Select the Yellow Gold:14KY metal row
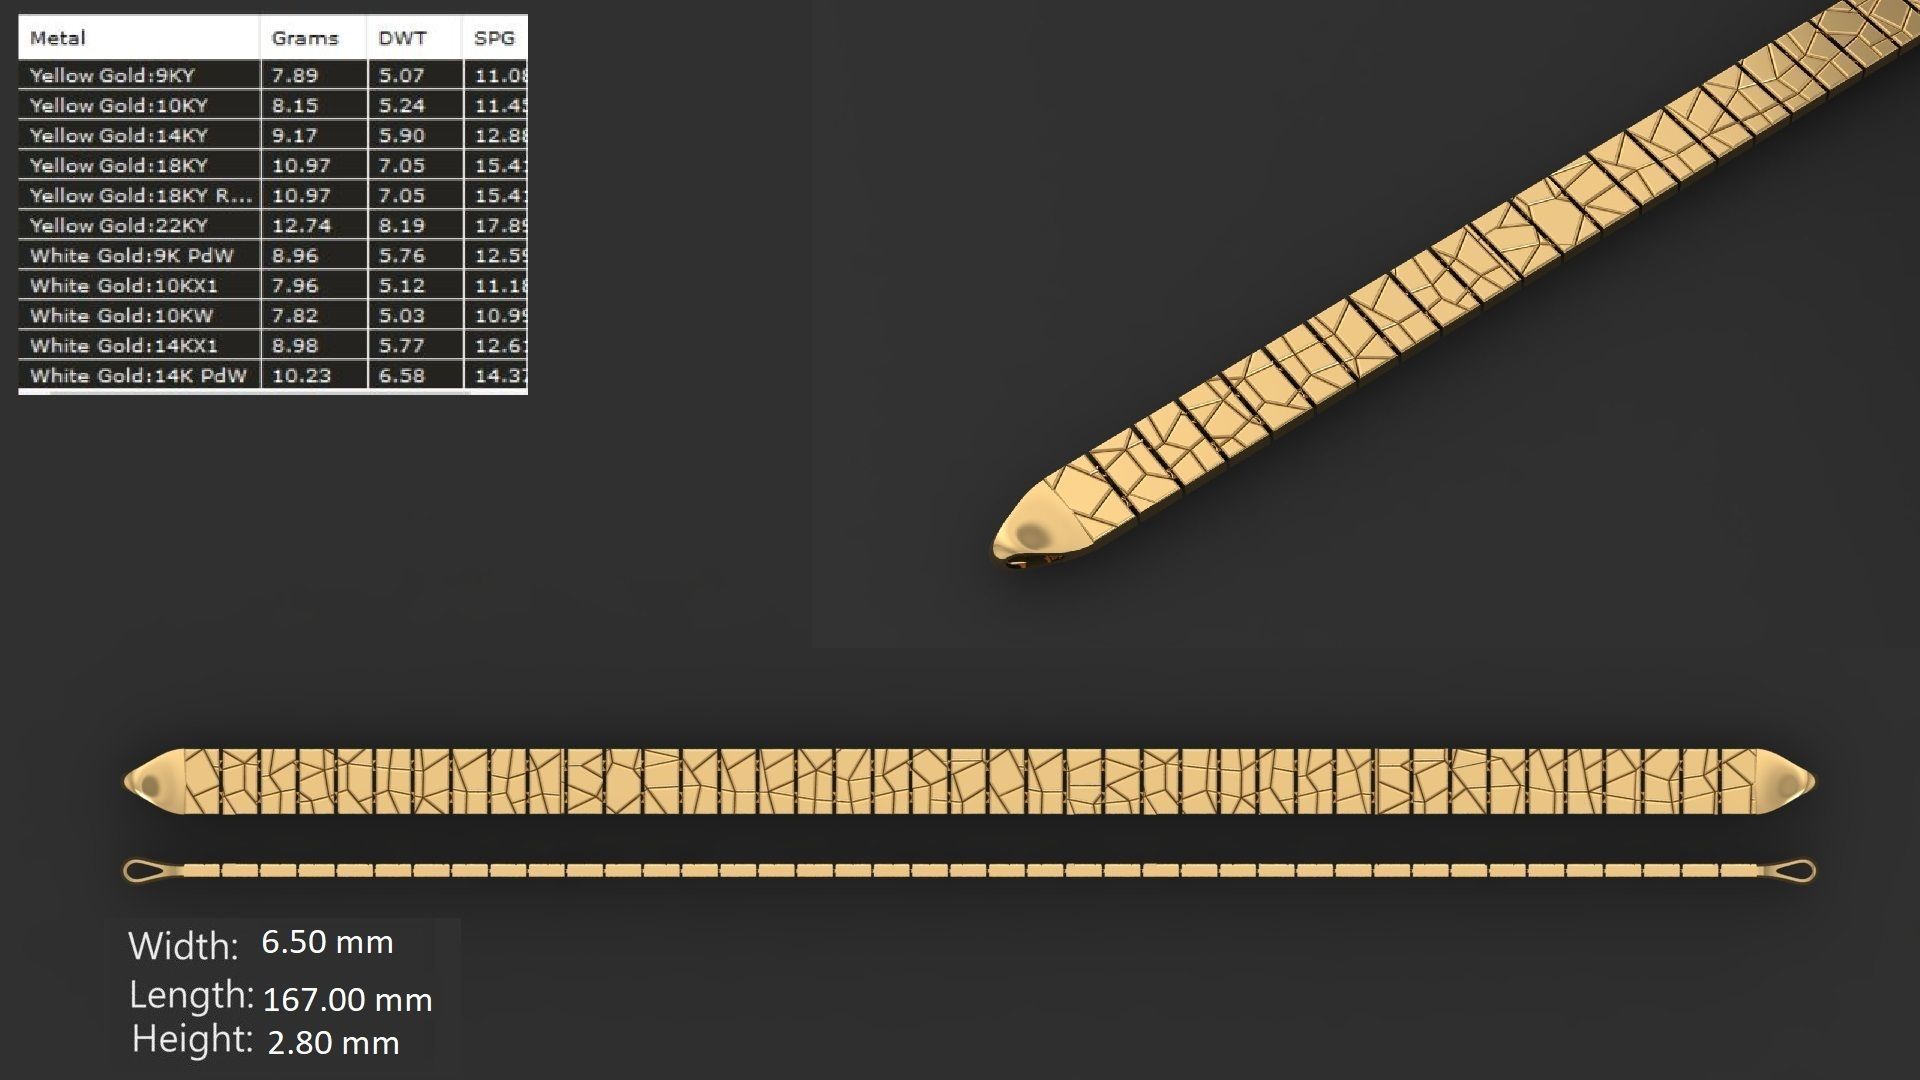Image resolution: width=1920 pixels, height=1080 pixels. click(118, 135)
